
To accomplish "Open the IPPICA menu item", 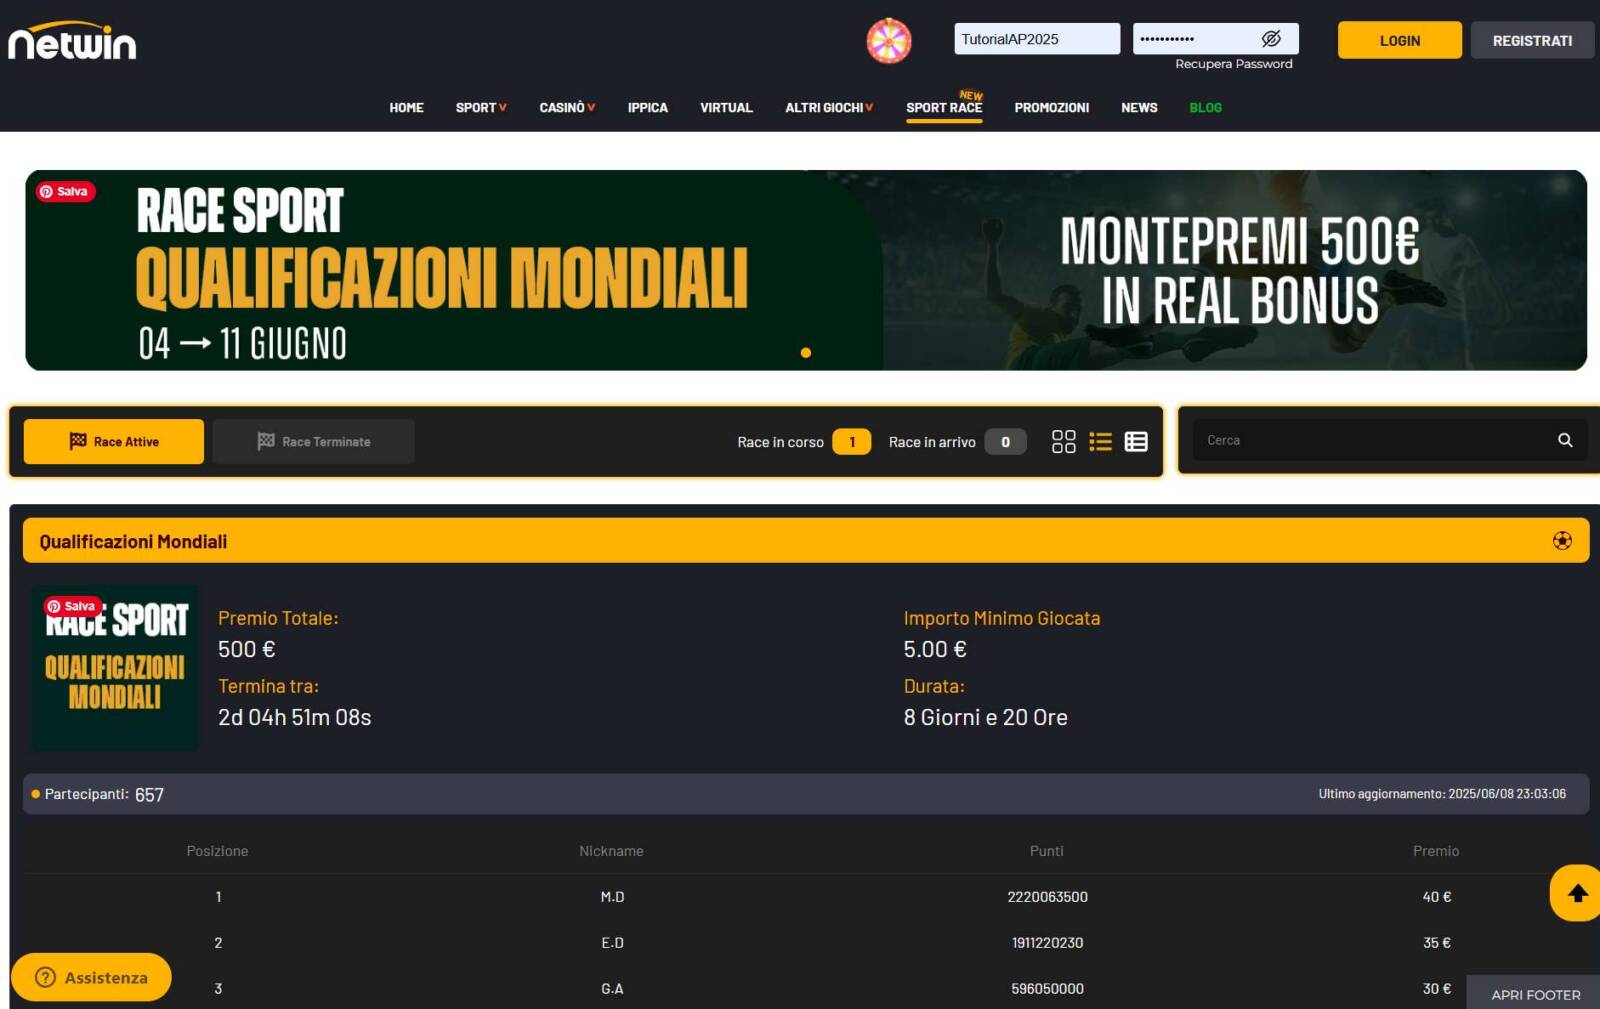I will (x=647, y=107).
